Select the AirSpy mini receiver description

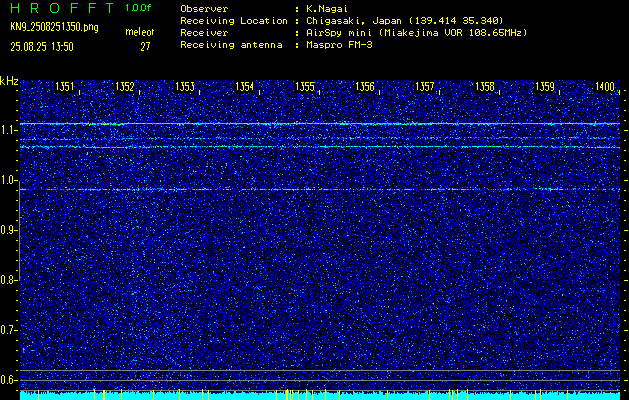tap(417, 33)
